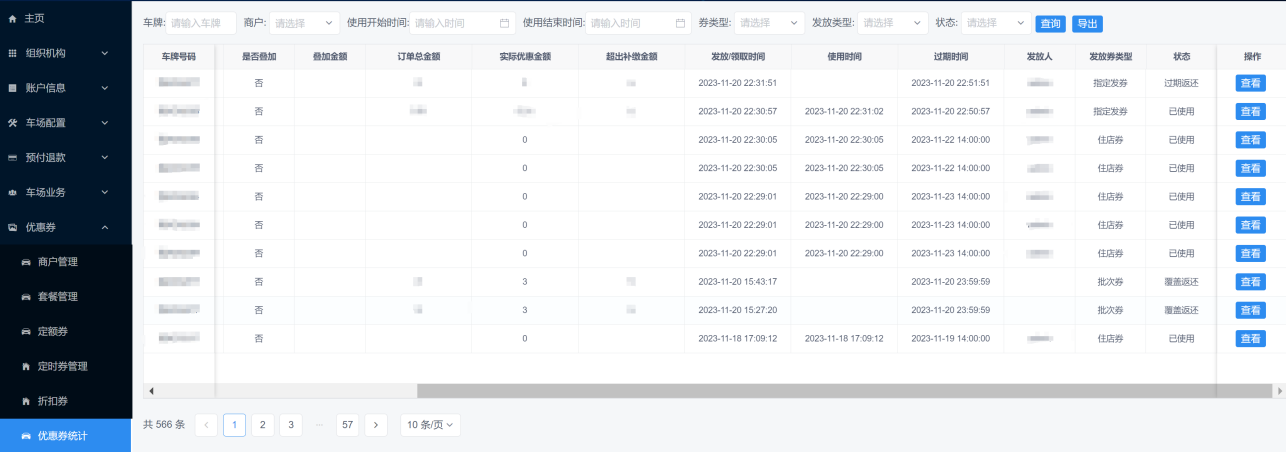Viewport: 1286px width, 452px height.
Task: Click the 查询 search button
Action: 1050,24
